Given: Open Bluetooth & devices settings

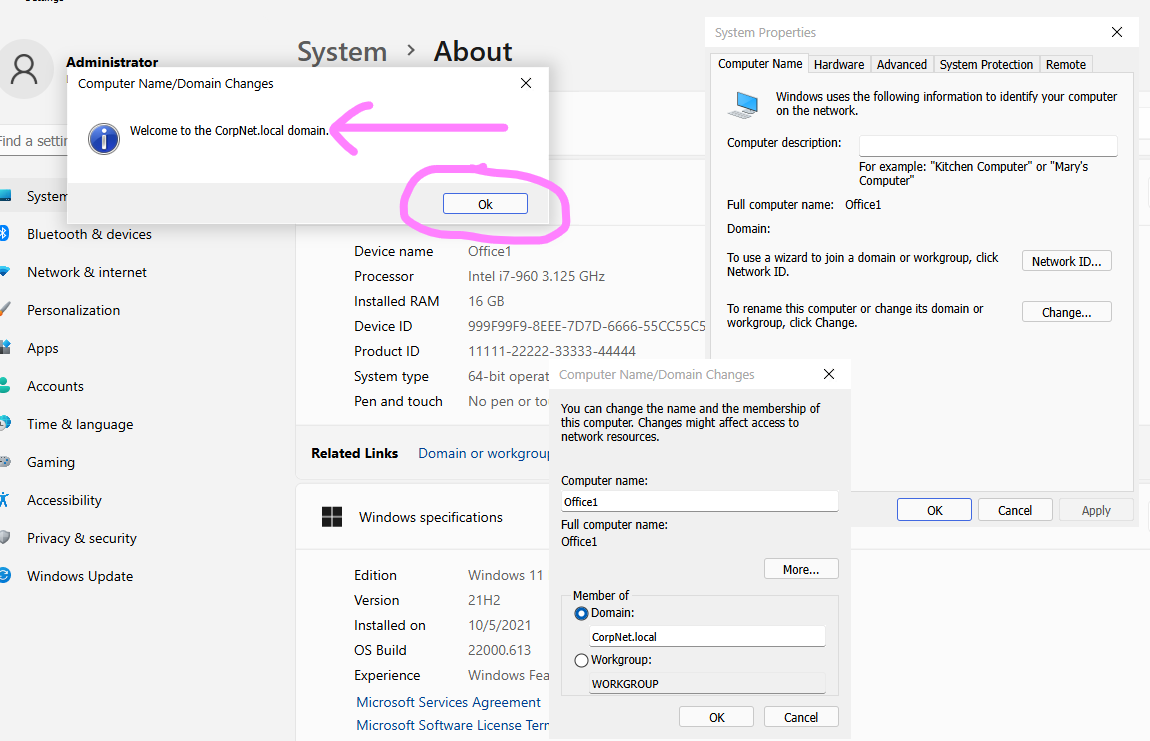Looking at the screenshot, I should [89, 234].
